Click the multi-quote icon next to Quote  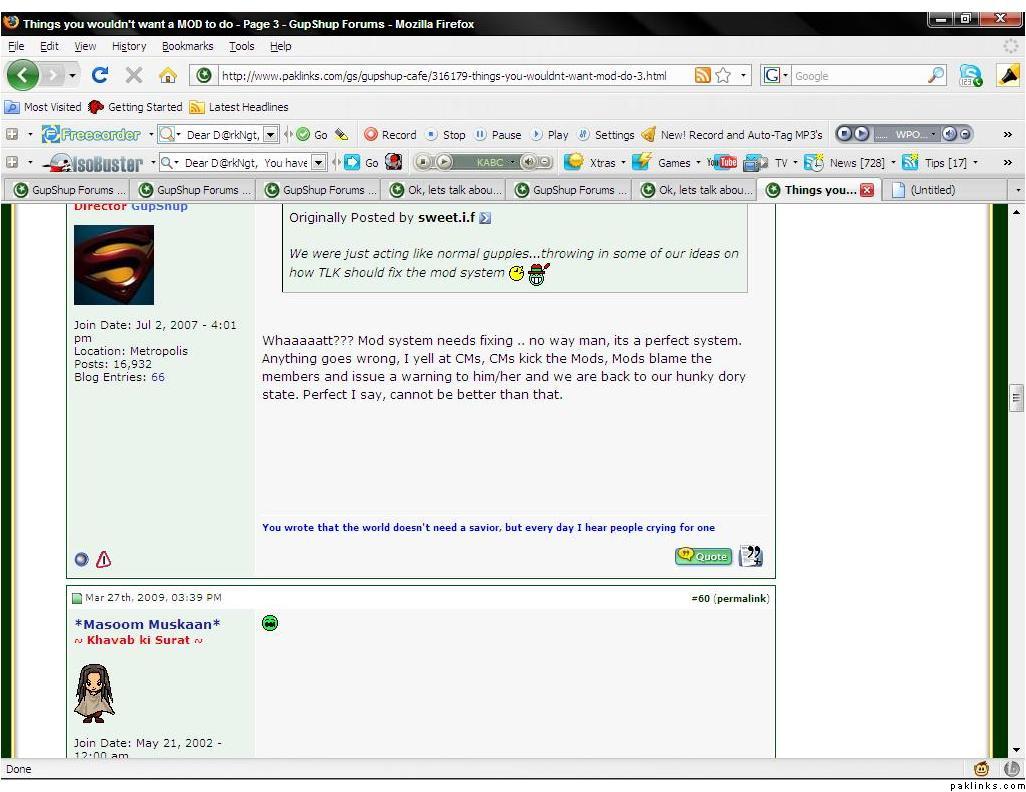(750, 556)
